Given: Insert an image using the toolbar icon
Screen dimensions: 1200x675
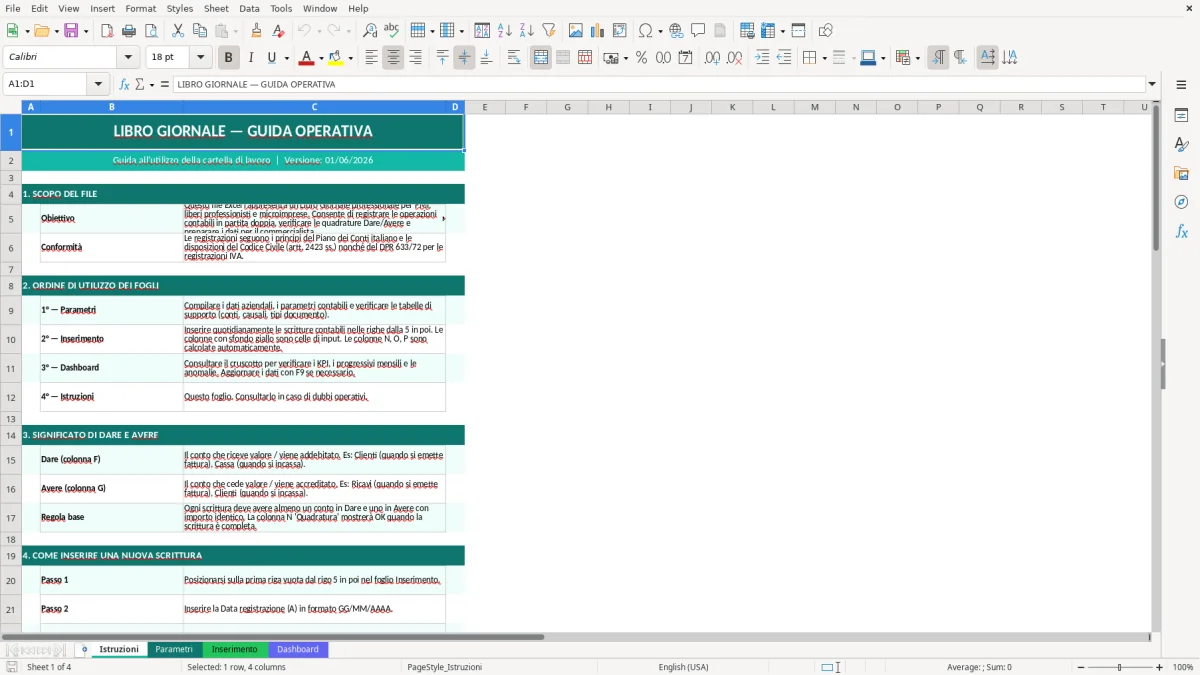Looking at the screenshot, I should coord(576,31).
